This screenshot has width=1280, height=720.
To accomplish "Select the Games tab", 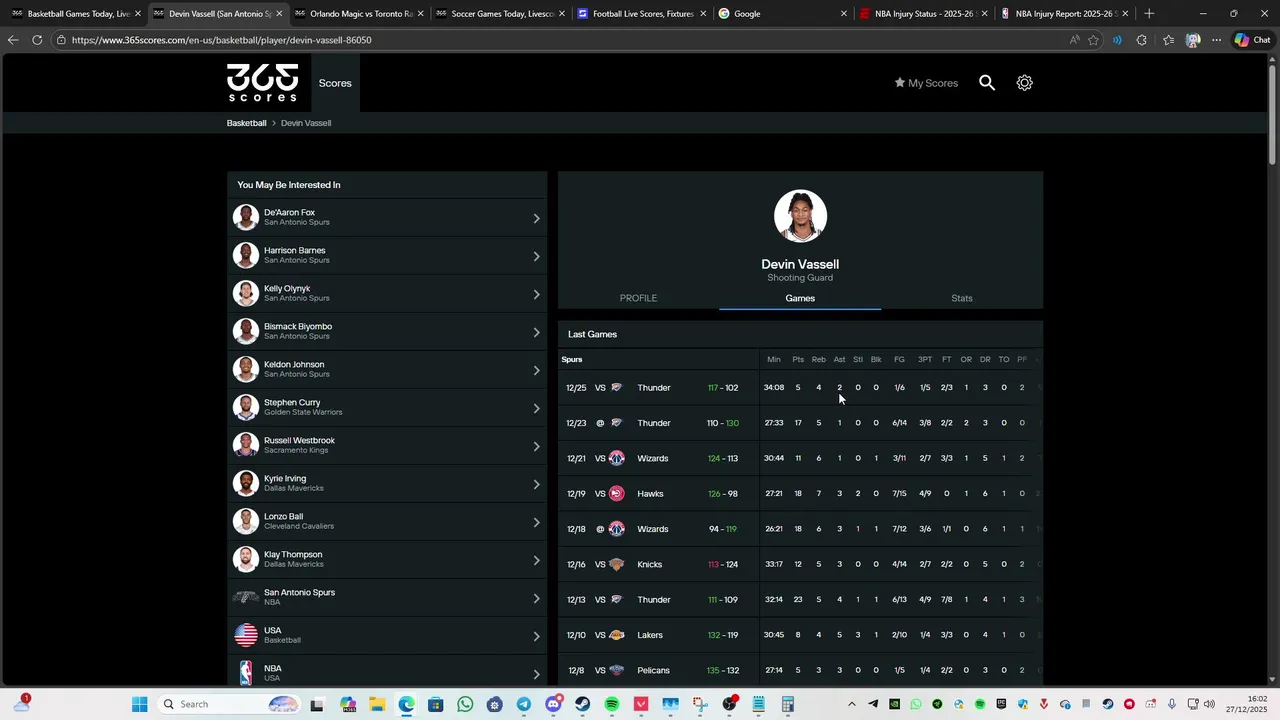I will click(x=800, y=298).
